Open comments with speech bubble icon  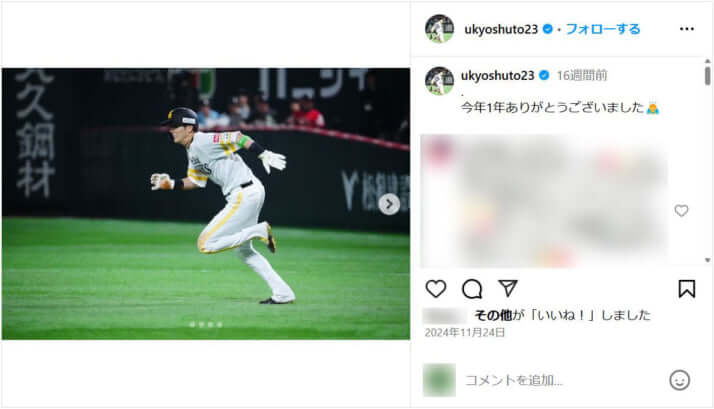coord(472,289)
